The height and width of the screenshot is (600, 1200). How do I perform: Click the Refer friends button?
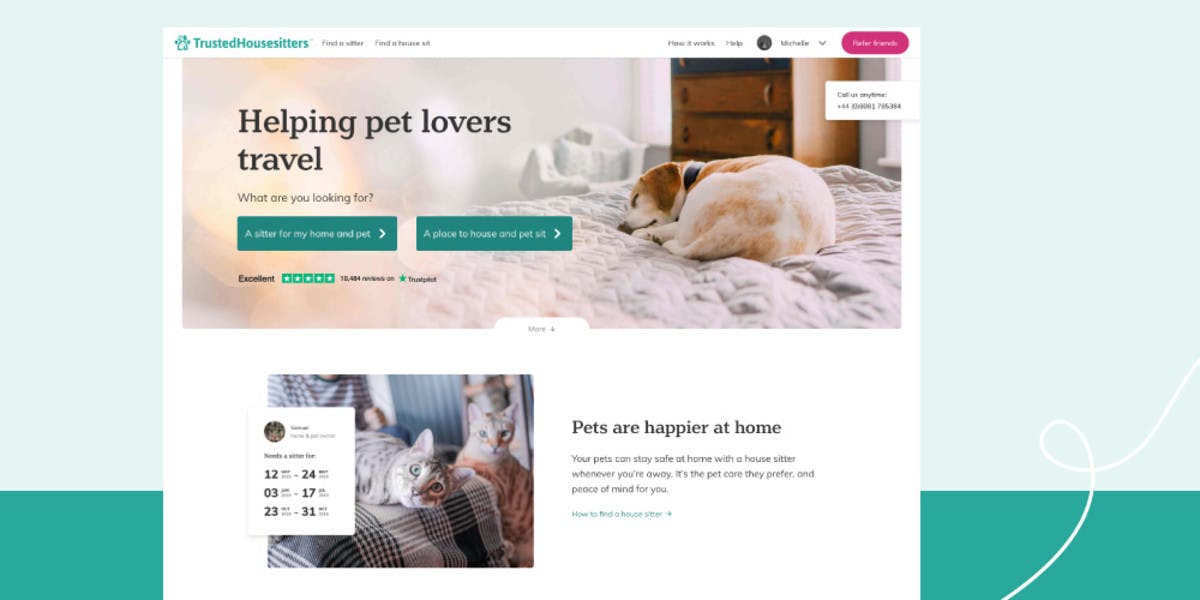tap(875, 43)
